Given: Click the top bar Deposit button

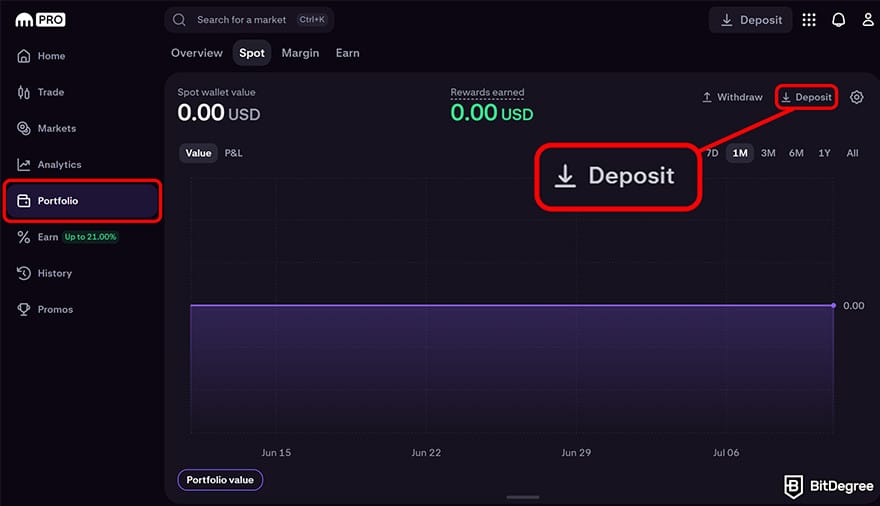Looking at the screenshot, I should tap(750, 20).
